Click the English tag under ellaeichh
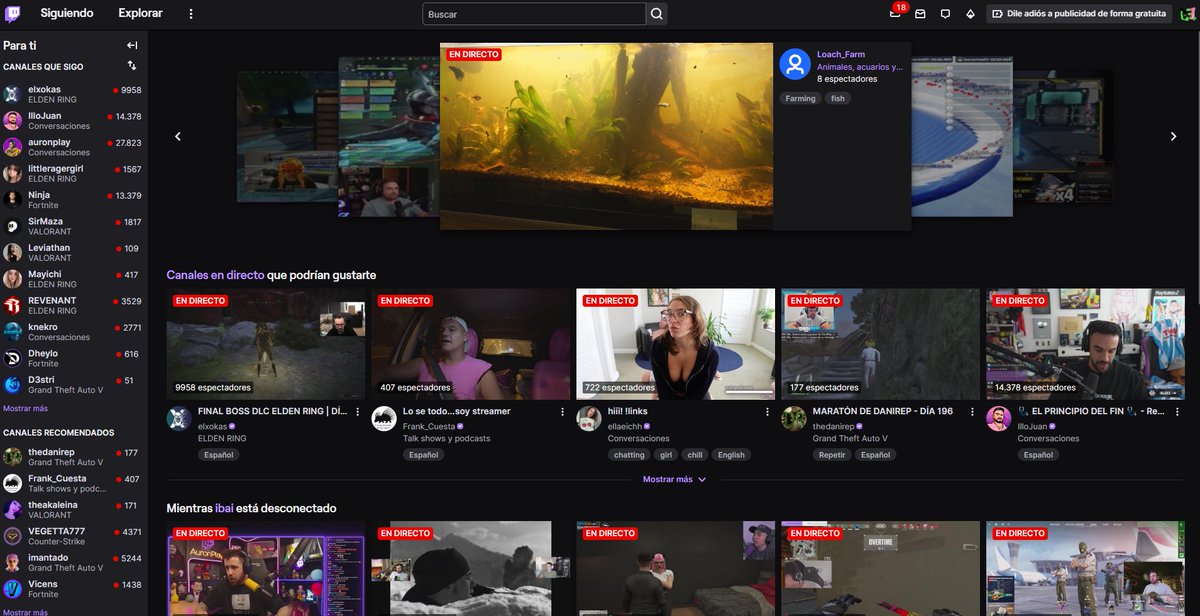Image resolution: width=1200 pixels, height=616 pixels. pos(731,455)
